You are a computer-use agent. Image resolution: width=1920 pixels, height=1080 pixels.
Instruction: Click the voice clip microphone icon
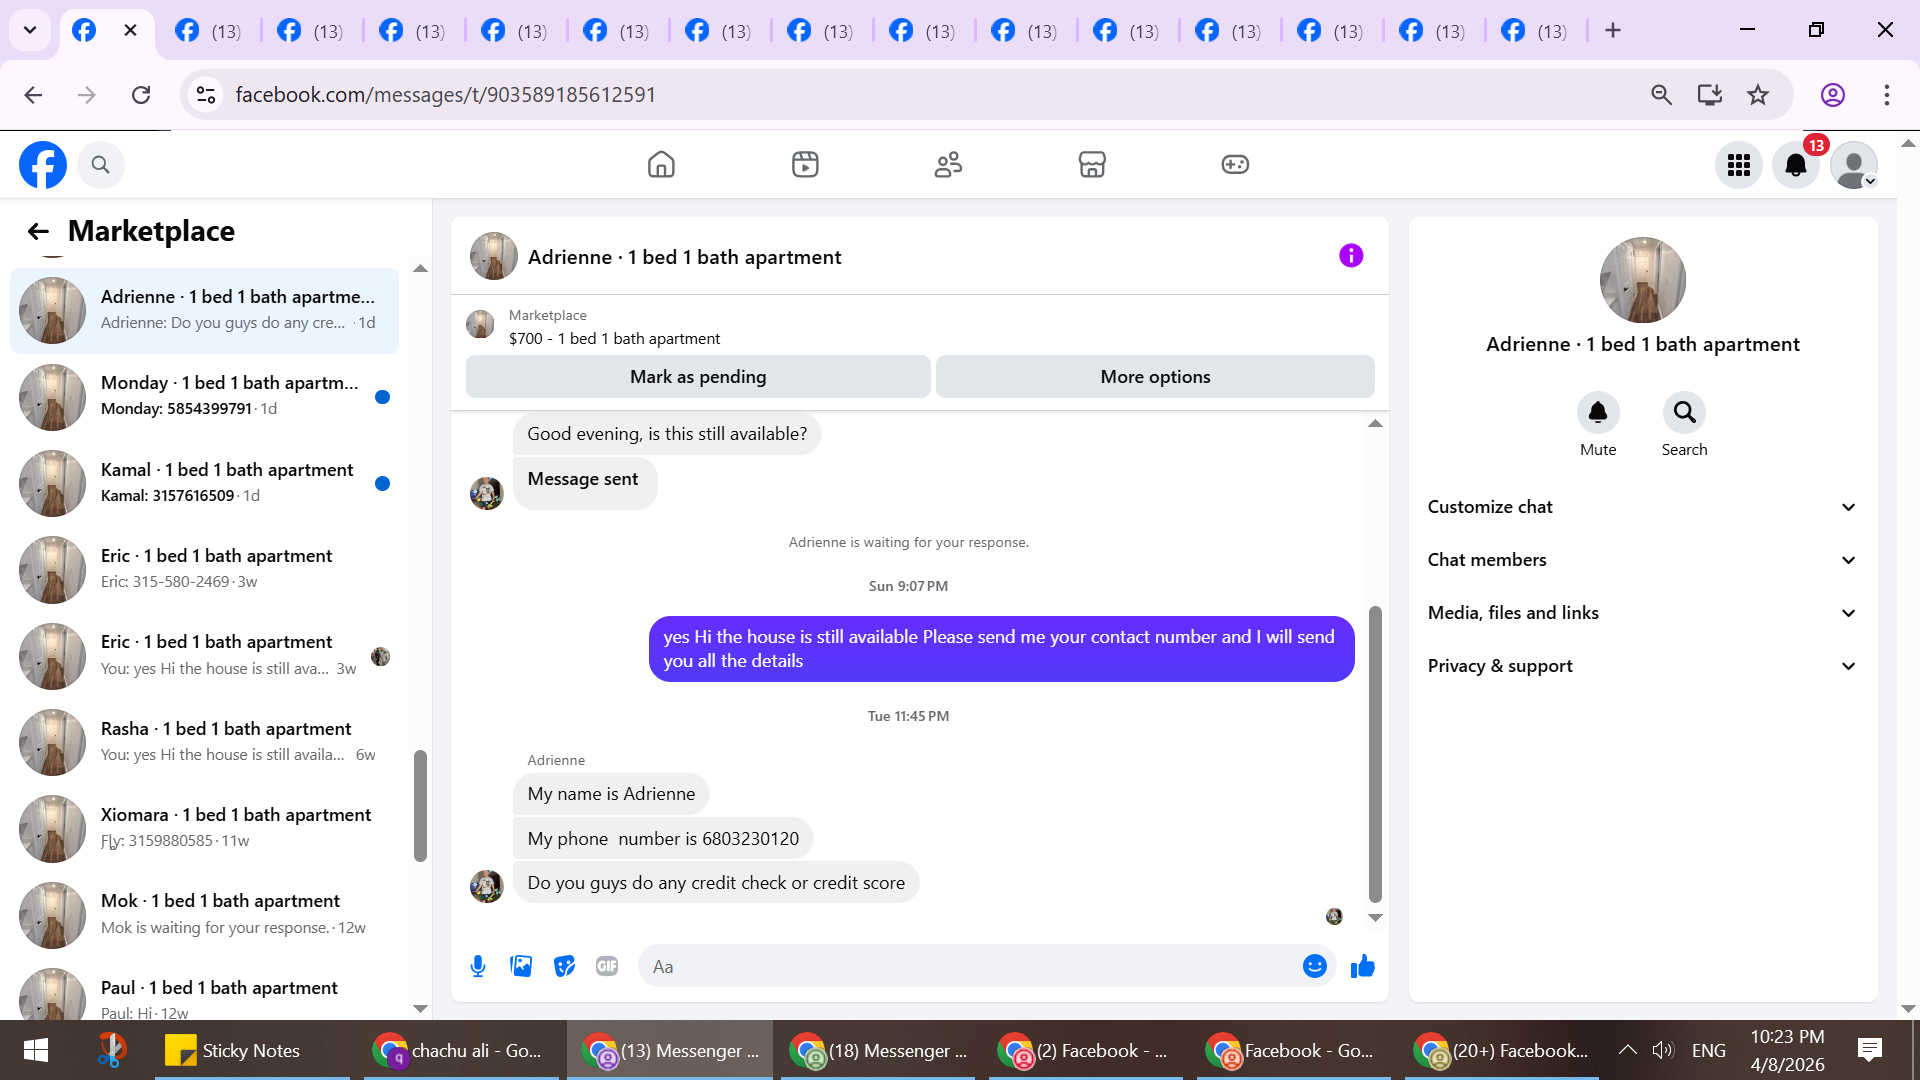478,966
